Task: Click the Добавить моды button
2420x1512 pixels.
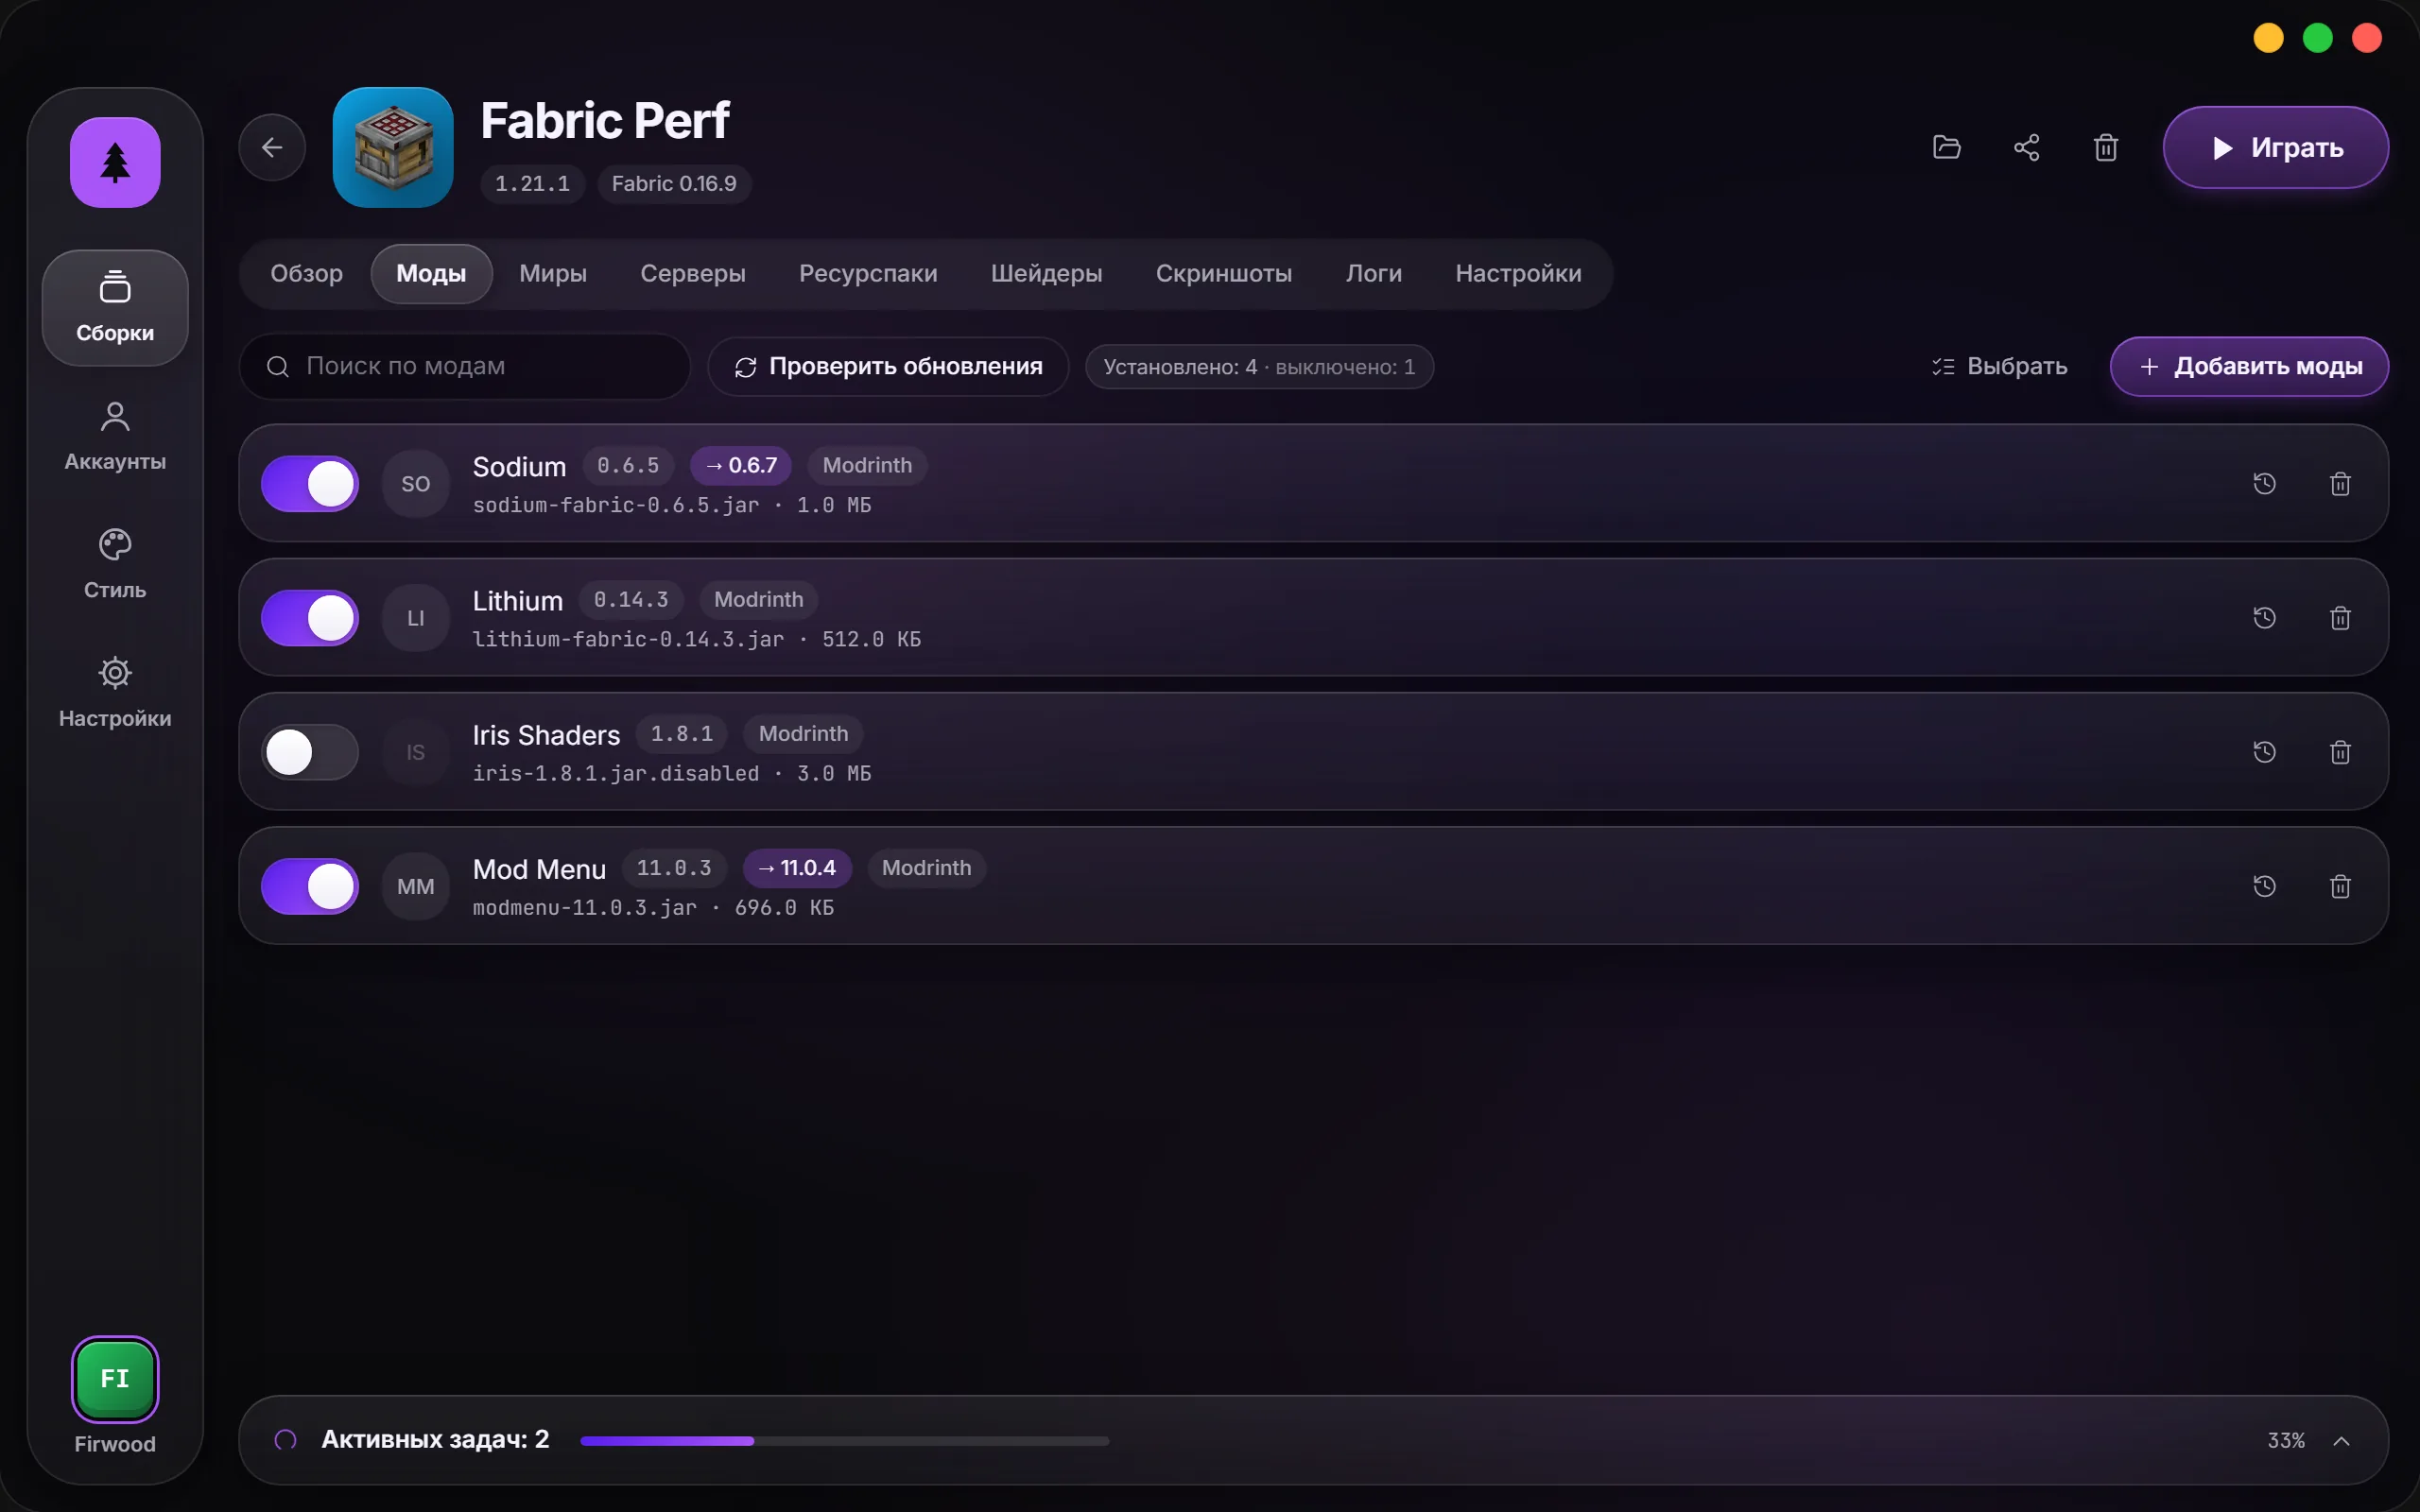Action: tap(2249, 366)
